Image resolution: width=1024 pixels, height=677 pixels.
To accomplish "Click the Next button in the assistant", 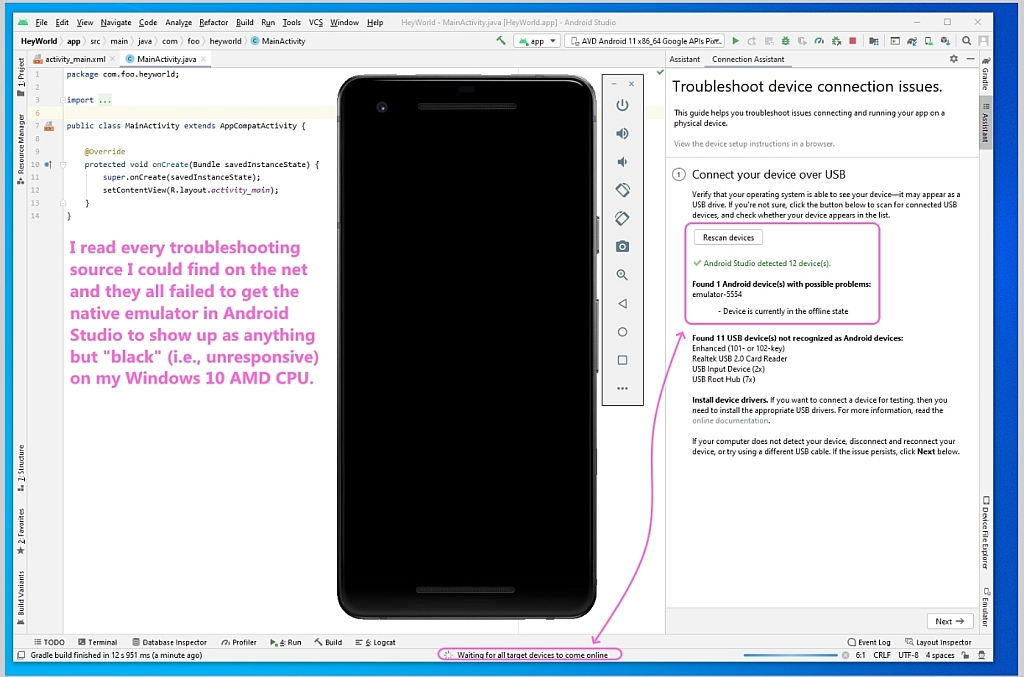I will pos(950,621).
